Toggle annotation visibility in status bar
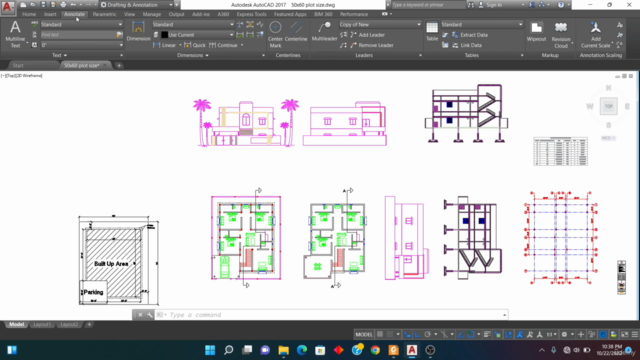Image resolution: width=640 pixels, height=360 pixels. coord(520,334)
